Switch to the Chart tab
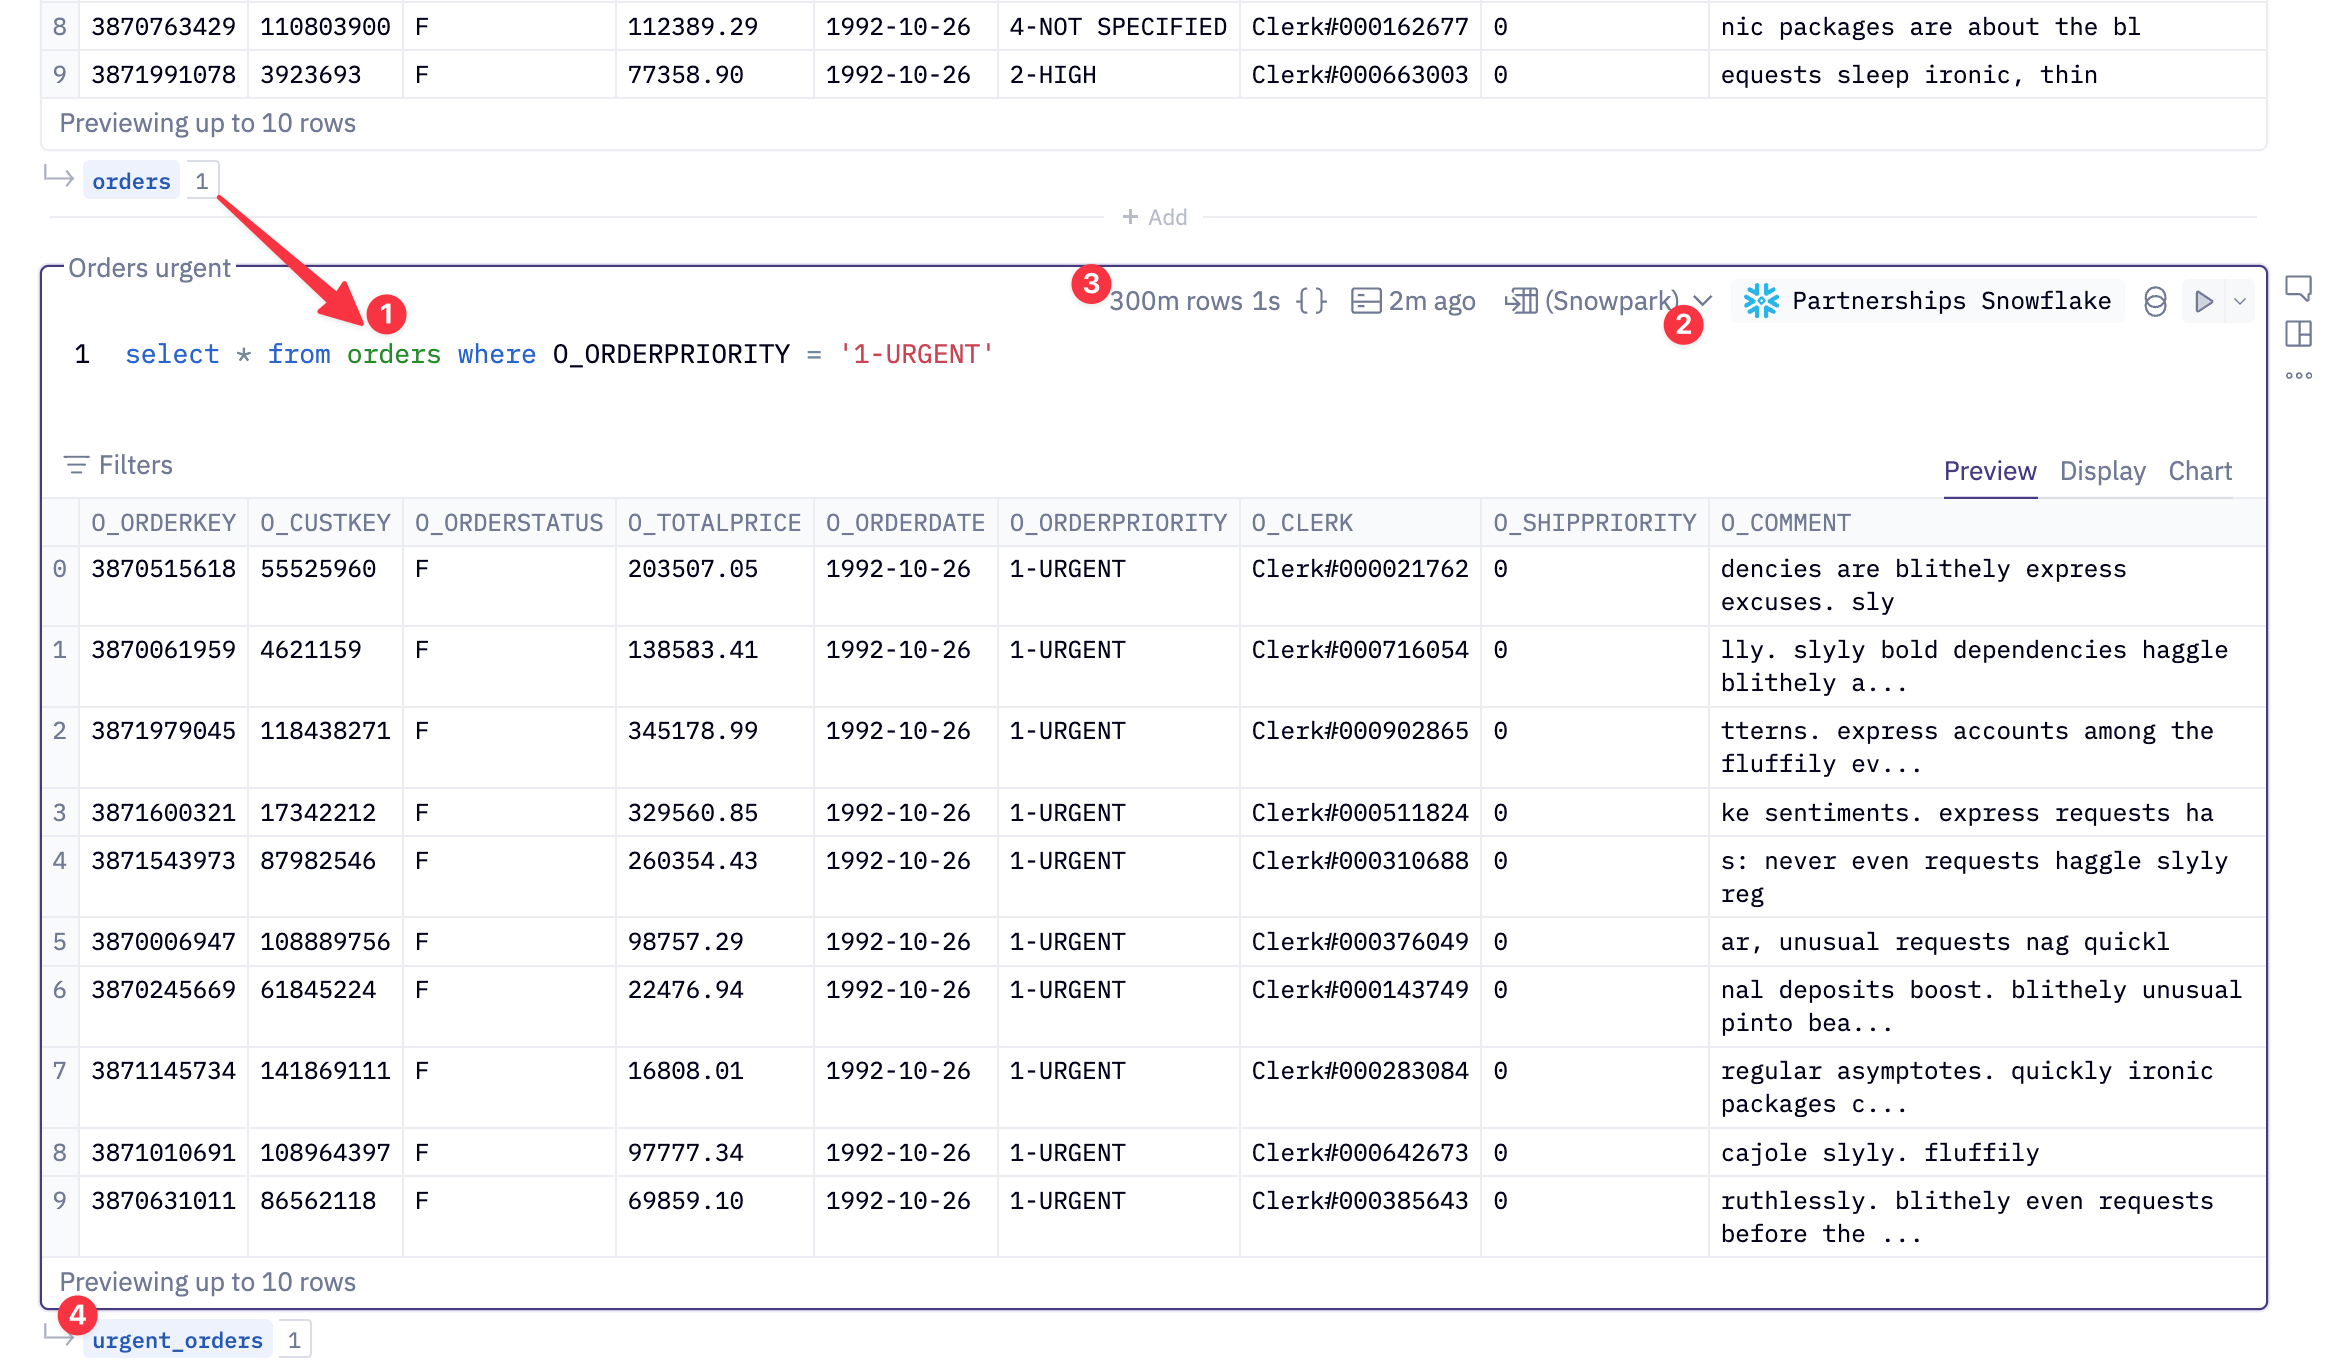Screen dimensions: 2334x1366 tap(2199, 471)
